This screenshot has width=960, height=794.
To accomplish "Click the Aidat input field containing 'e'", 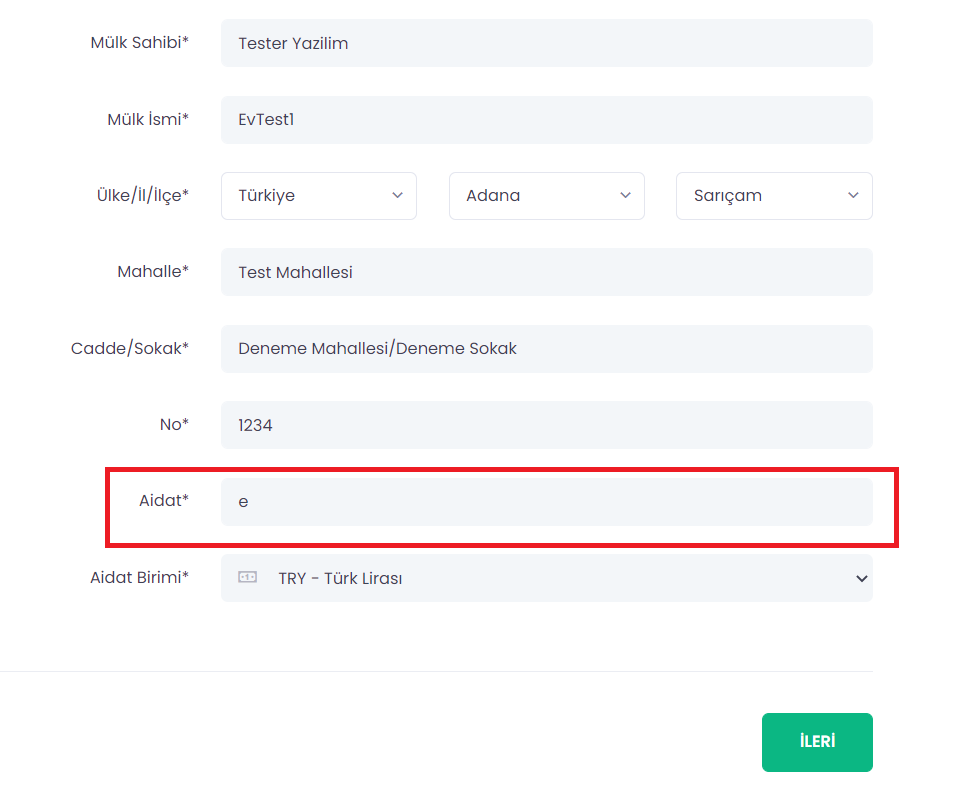I will (x=546, y=501).
